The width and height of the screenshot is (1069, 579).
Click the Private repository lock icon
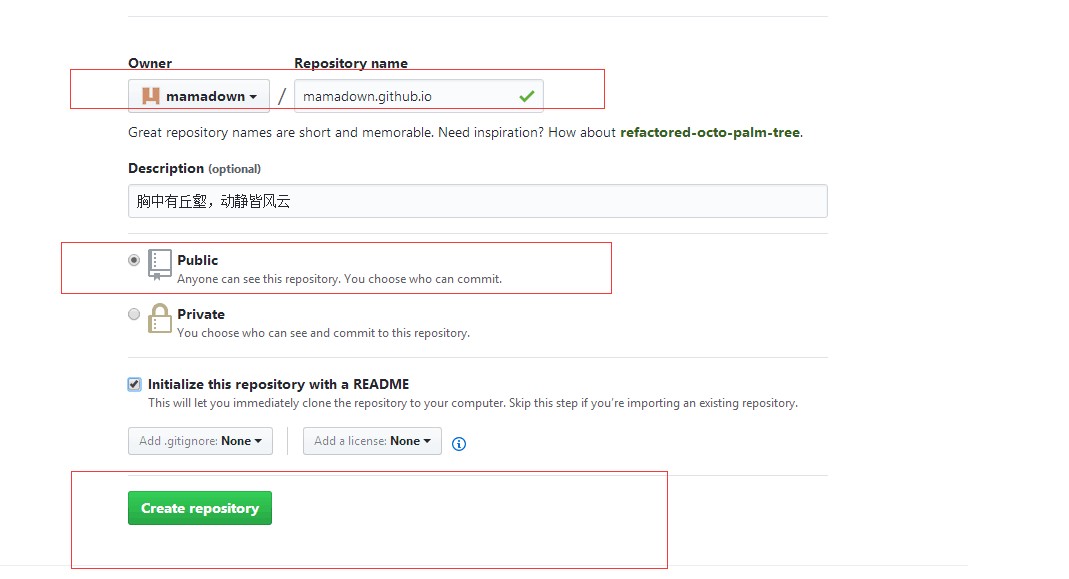point(160,318)
